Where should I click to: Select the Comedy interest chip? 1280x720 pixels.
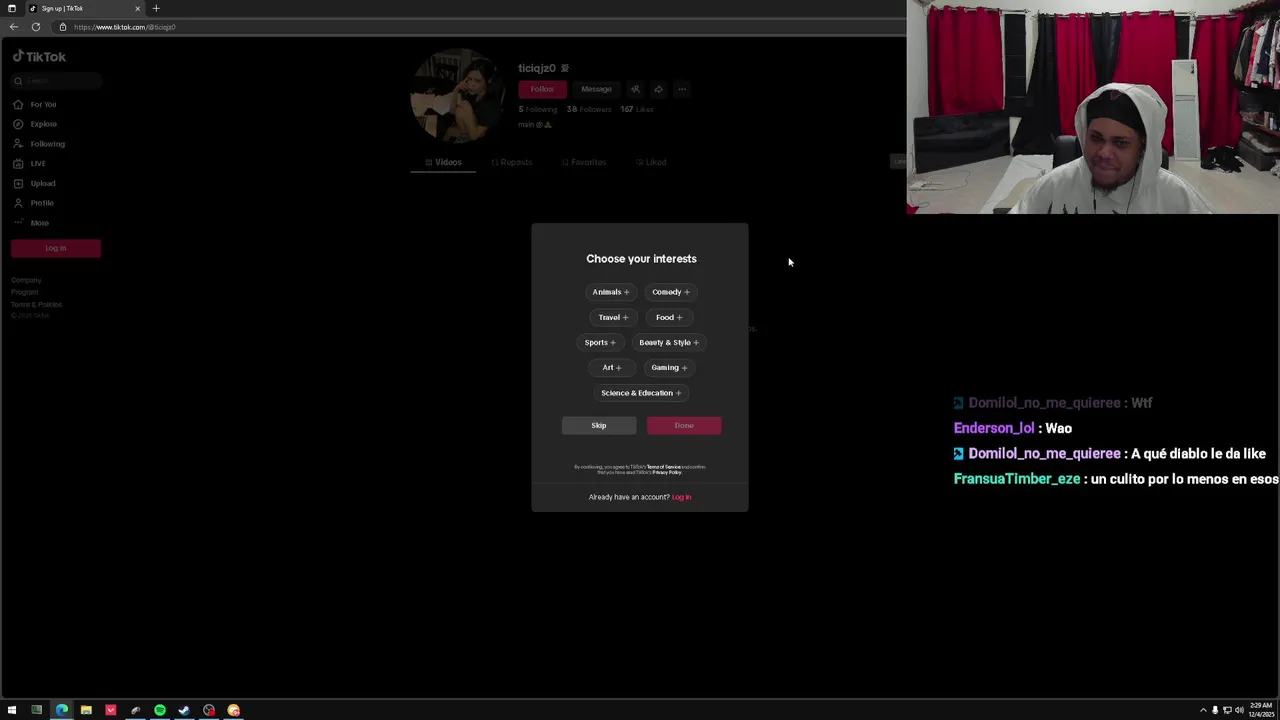click(671, 292)
